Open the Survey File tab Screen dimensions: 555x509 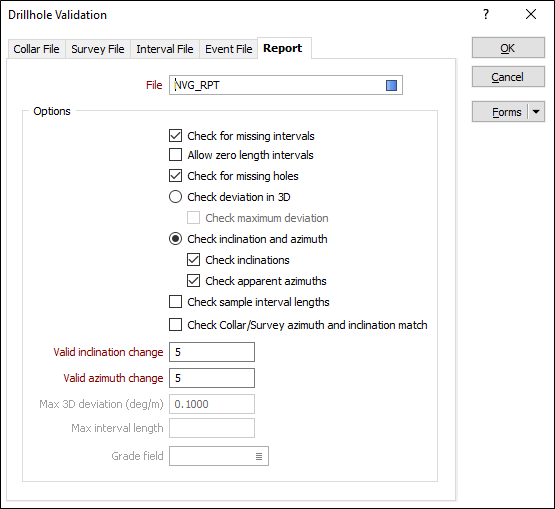tap(98, 49)
